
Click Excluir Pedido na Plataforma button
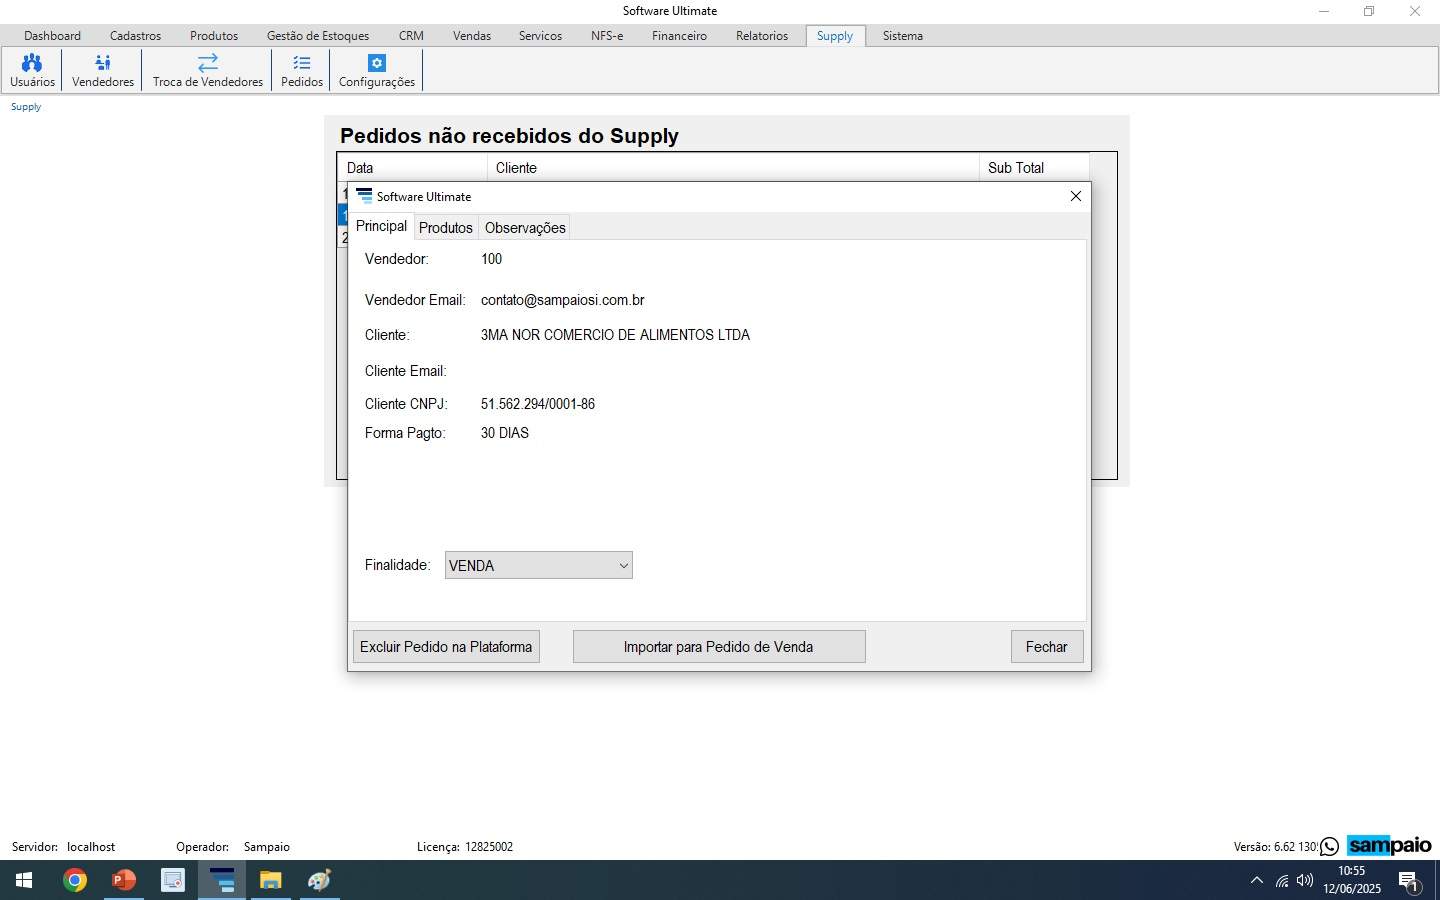(x=446, y=647)
